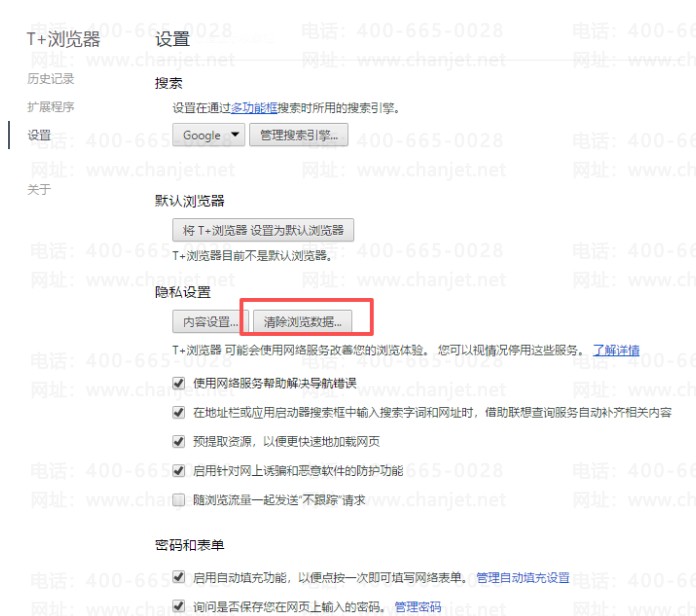Click the 搜索 section heading
Image resolution: width=696 pixels, height=616 pixels.
(169, 83)
